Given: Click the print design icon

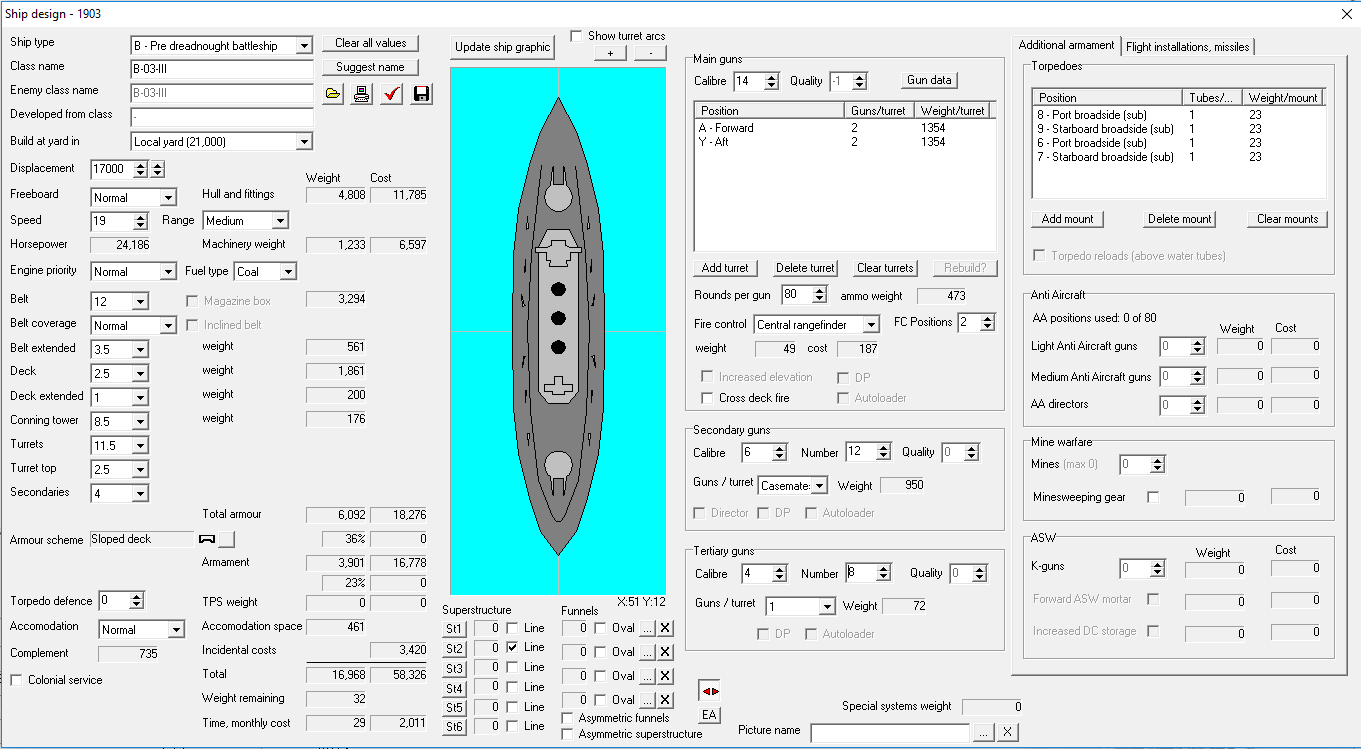Looking at the screenshot, I should (362, 94).
